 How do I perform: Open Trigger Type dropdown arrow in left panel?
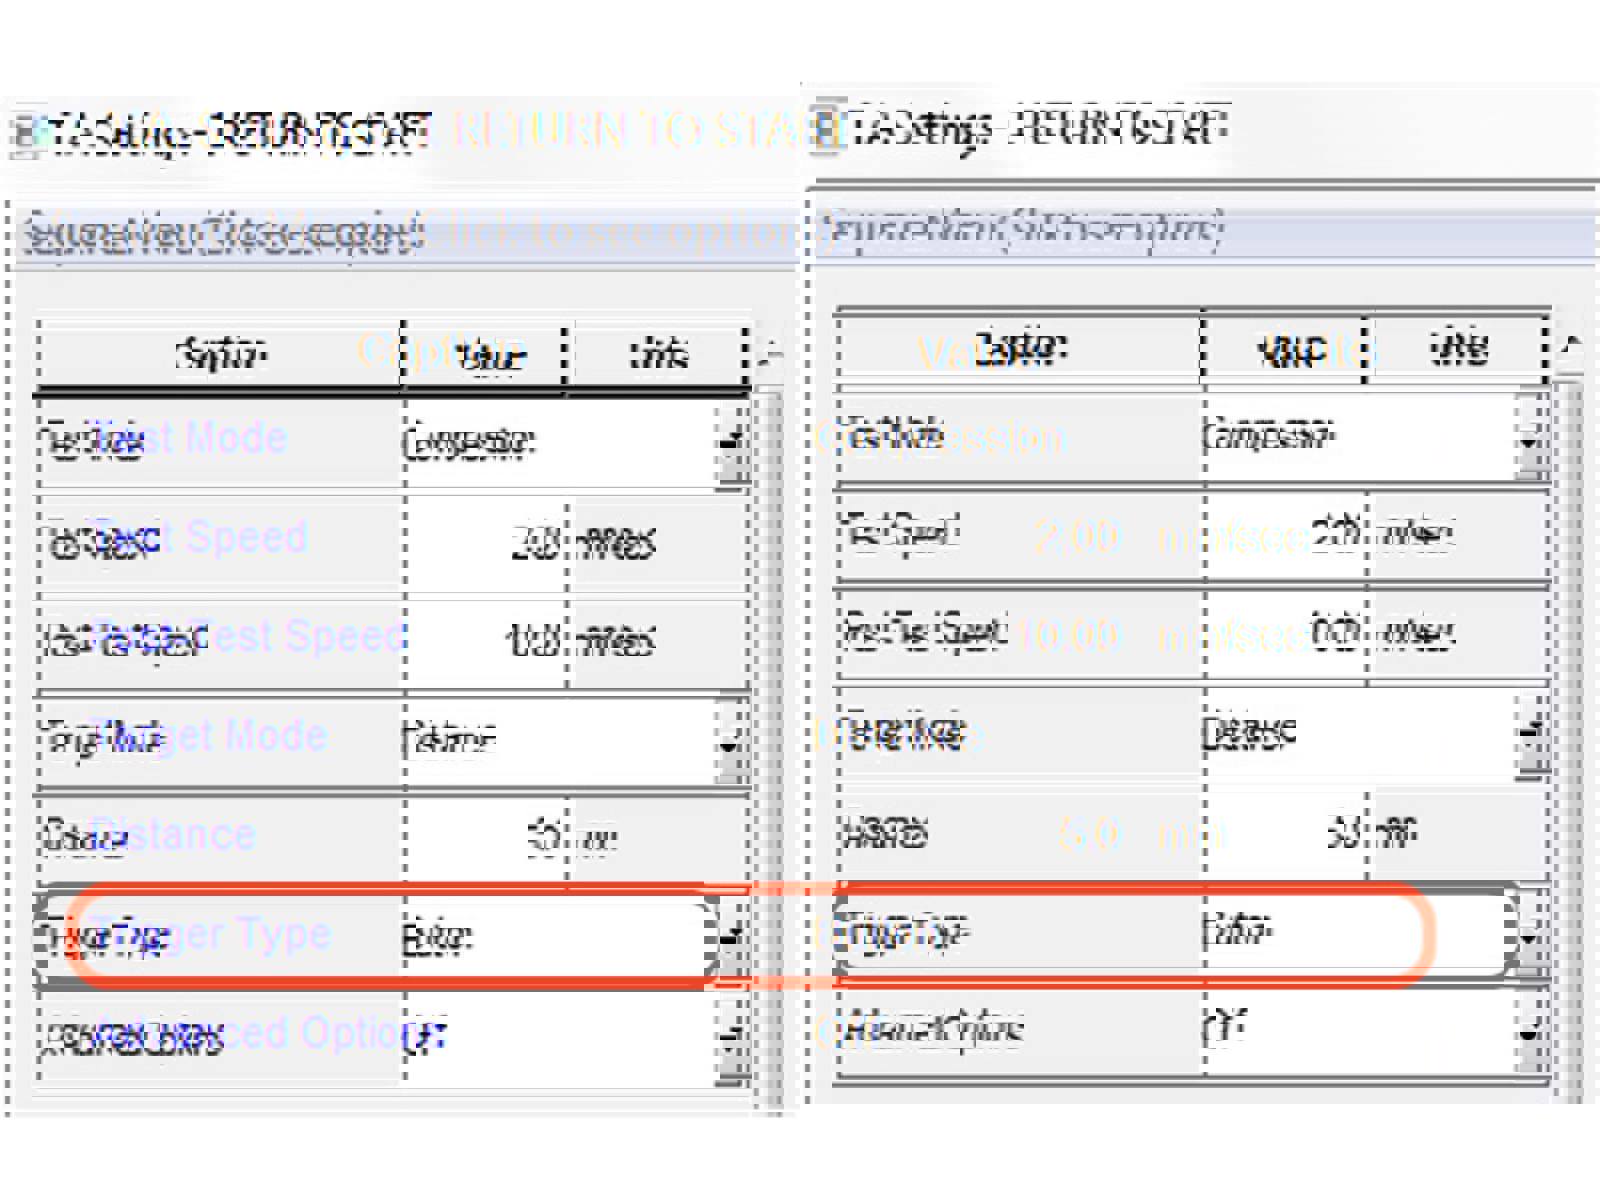733,938
